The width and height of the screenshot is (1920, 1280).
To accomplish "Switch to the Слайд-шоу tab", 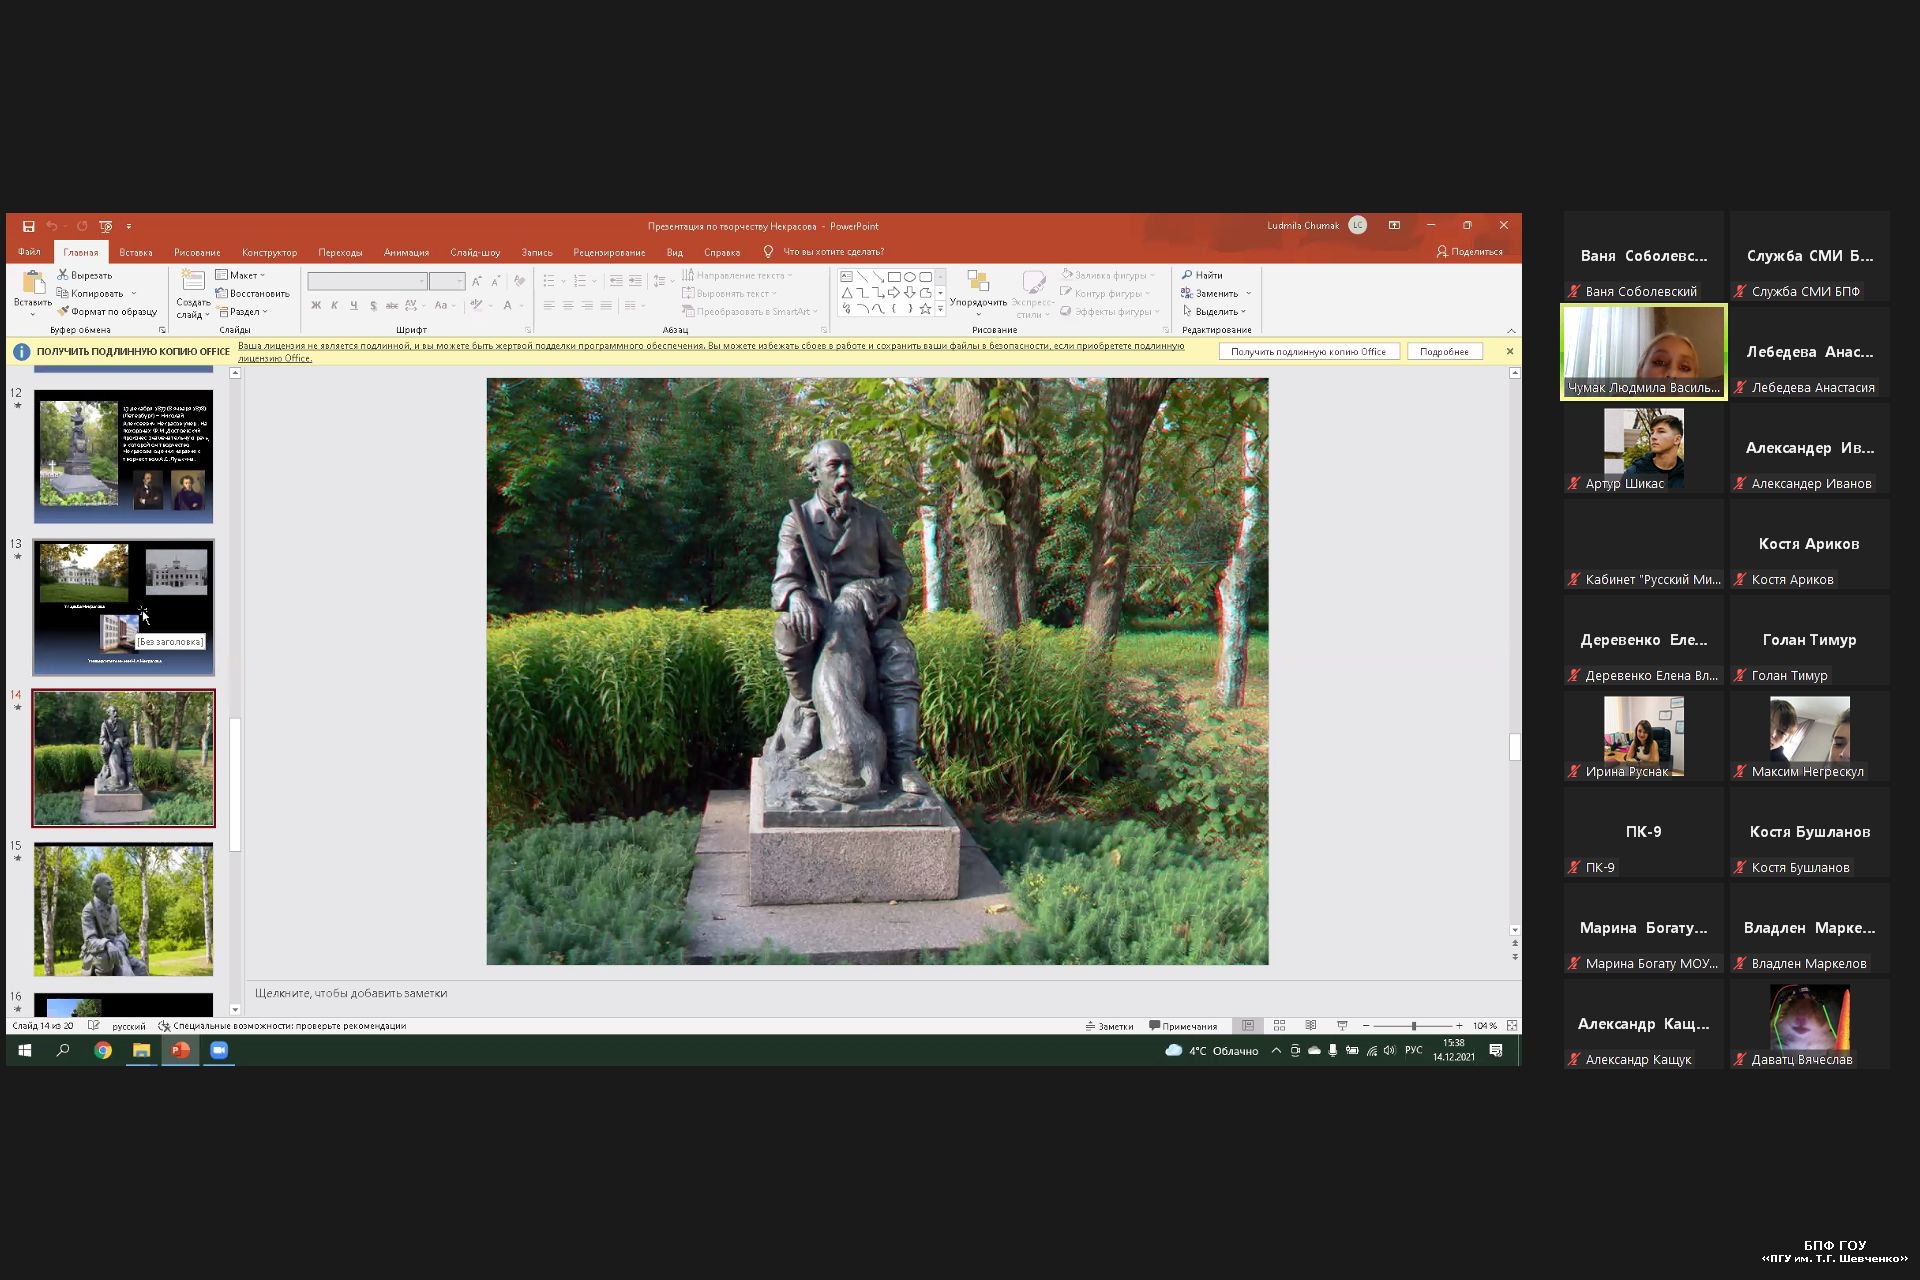I will pos(475,252).
